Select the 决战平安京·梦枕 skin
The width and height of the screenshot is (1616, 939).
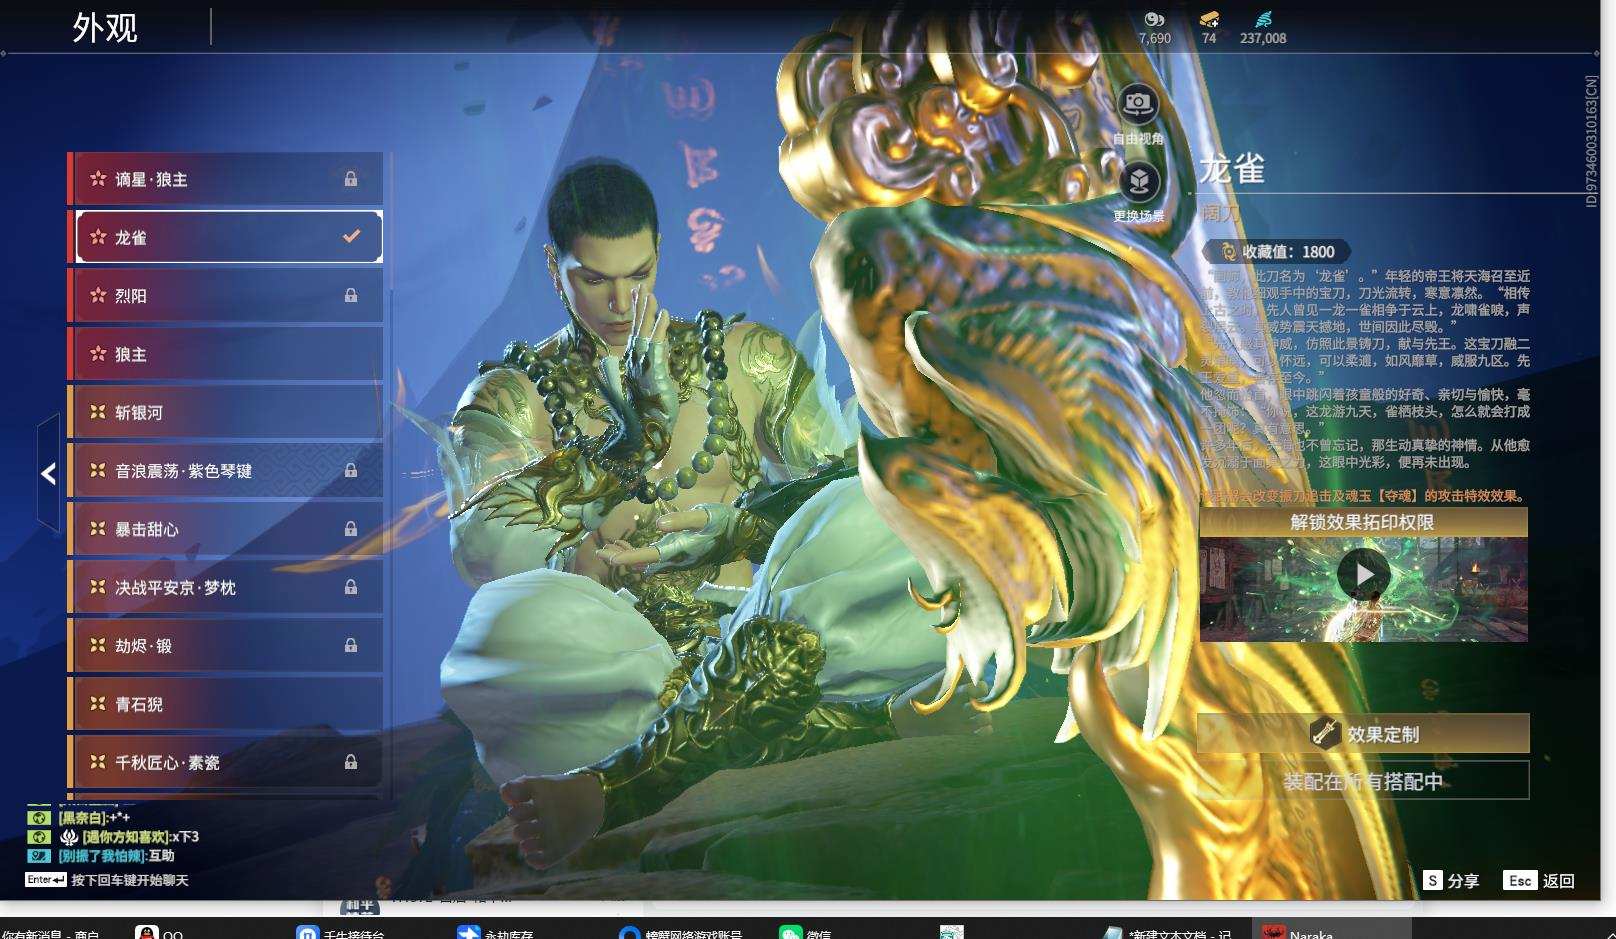[x=226, y=587]
